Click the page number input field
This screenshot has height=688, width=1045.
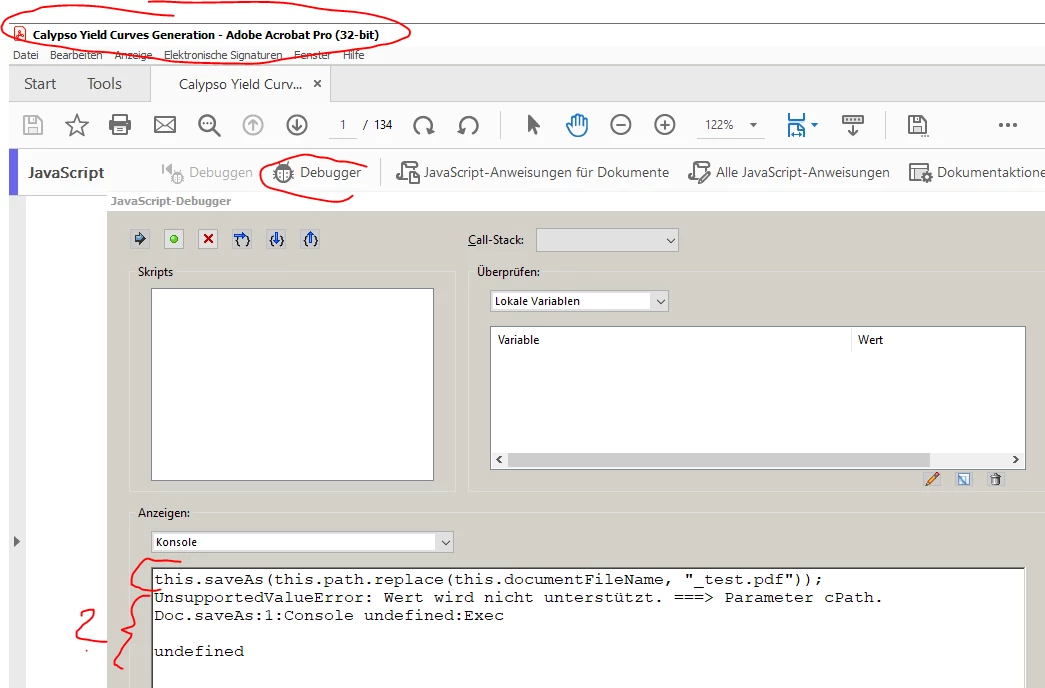pos(343,125)
